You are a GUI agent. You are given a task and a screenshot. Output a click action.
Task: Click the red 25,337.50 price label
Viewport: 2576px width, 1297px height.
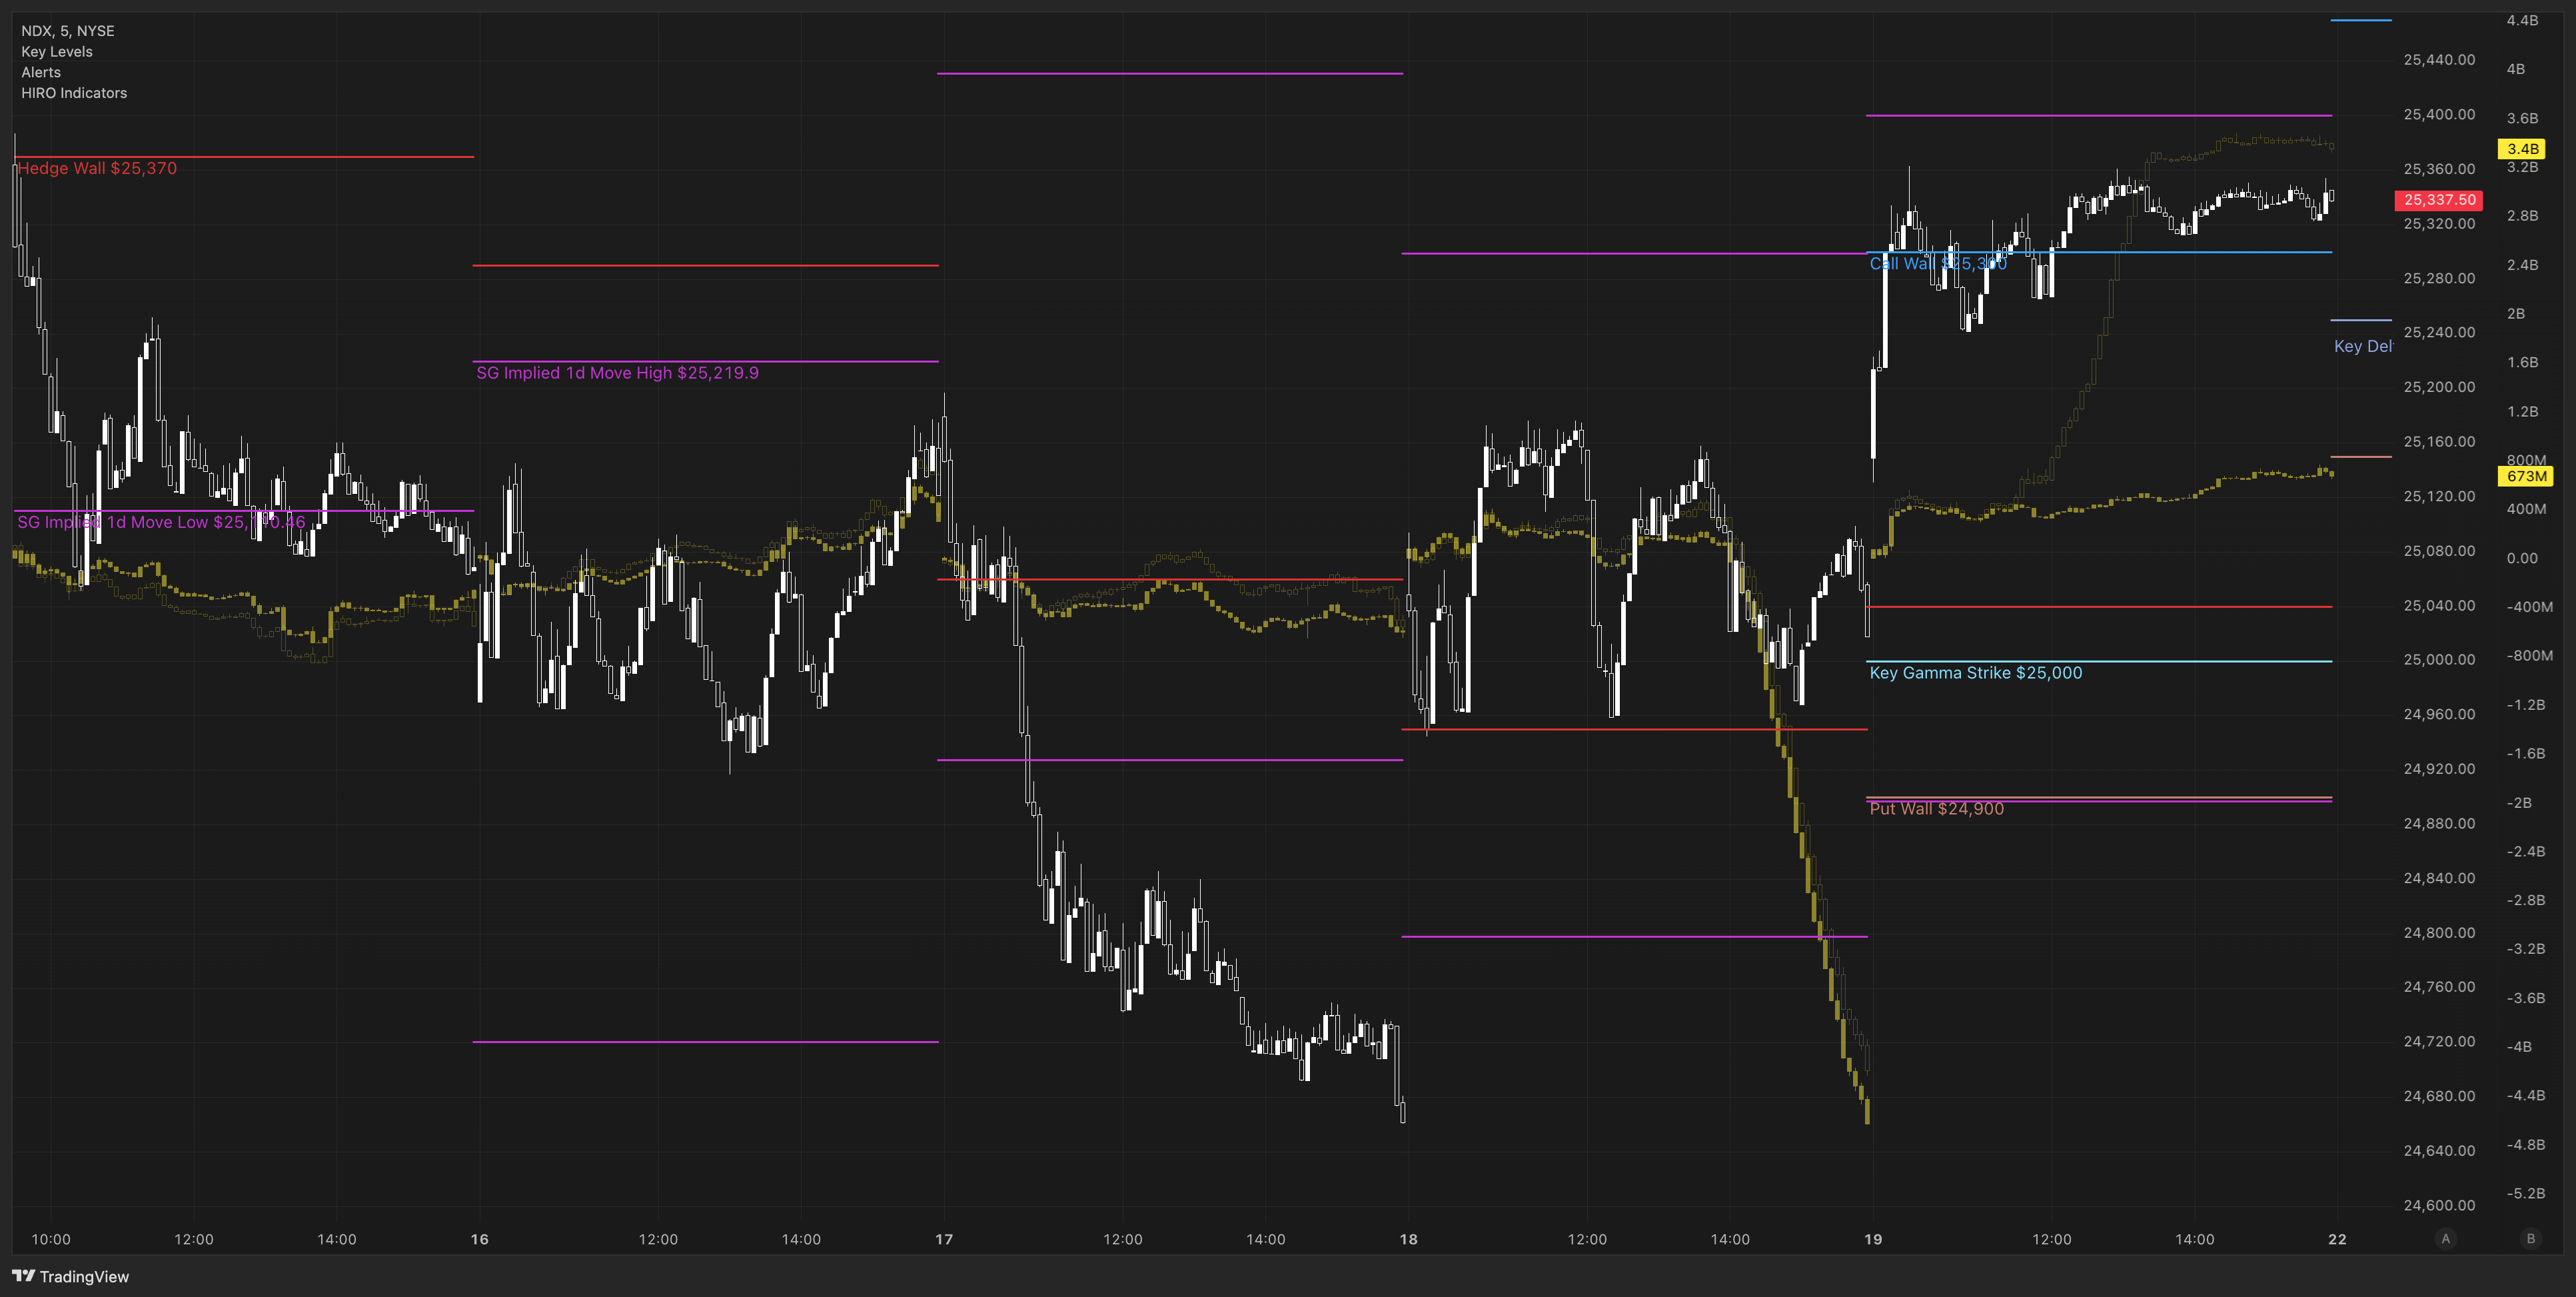coord(2439,200)
